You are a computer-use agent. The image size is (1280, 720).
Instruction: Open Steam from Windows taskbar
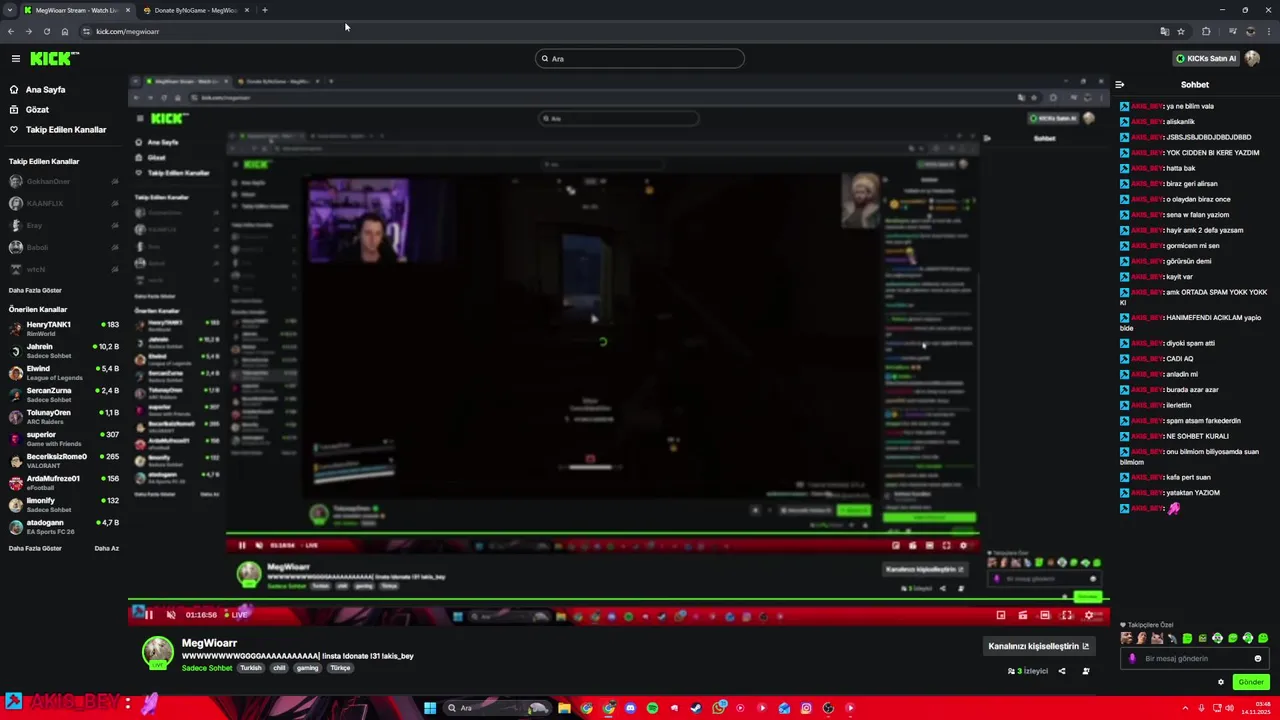click(696, 708)
